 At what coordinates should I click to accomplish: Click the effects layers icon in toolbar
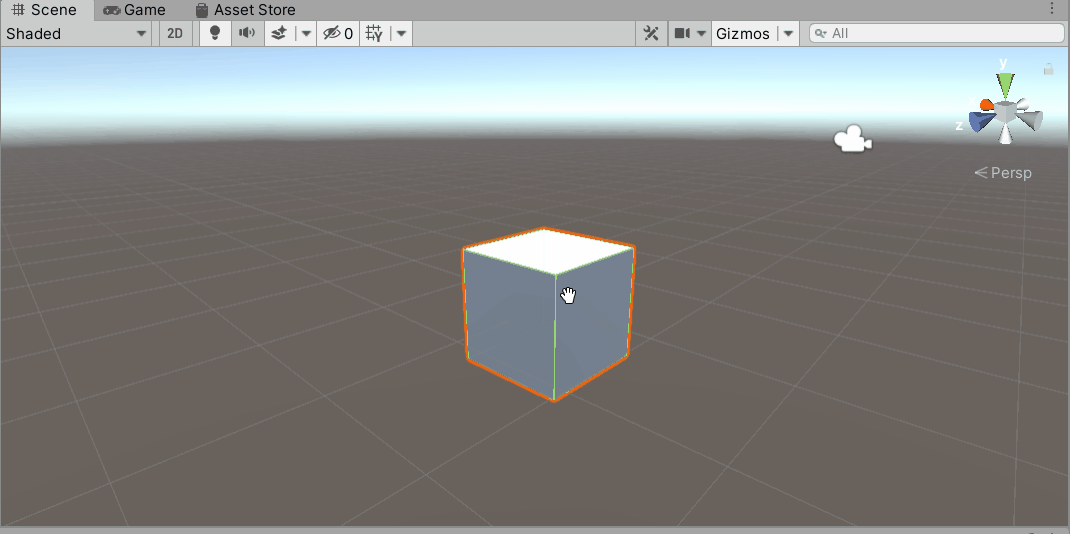coord(280,33)
